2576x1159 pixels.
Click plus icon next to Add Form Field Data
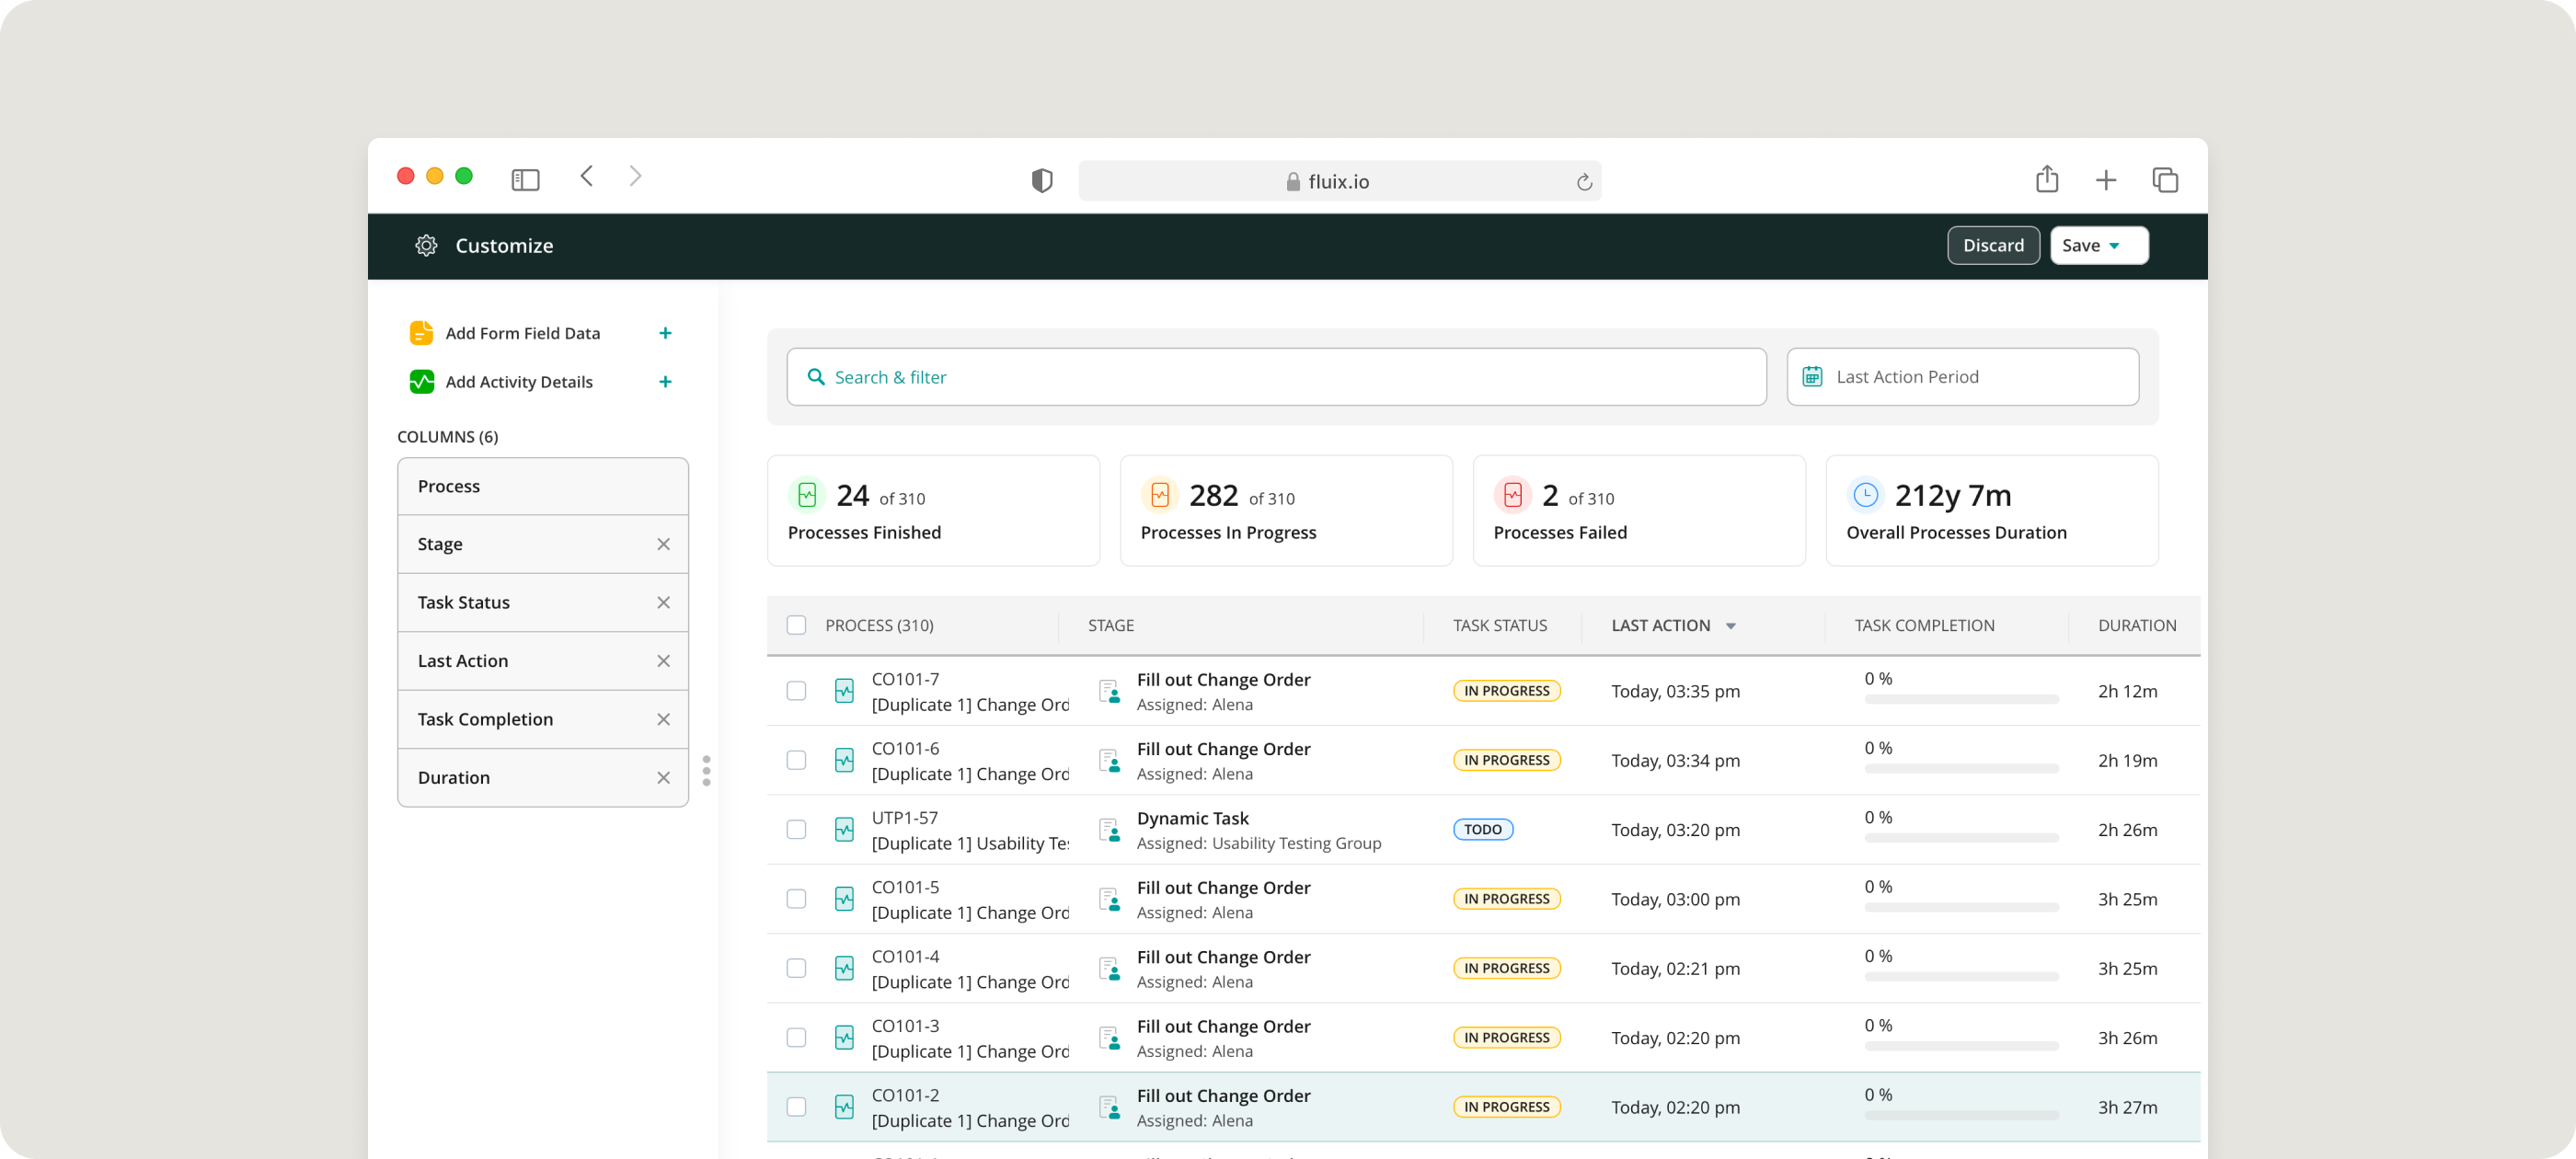click(665, 333)
